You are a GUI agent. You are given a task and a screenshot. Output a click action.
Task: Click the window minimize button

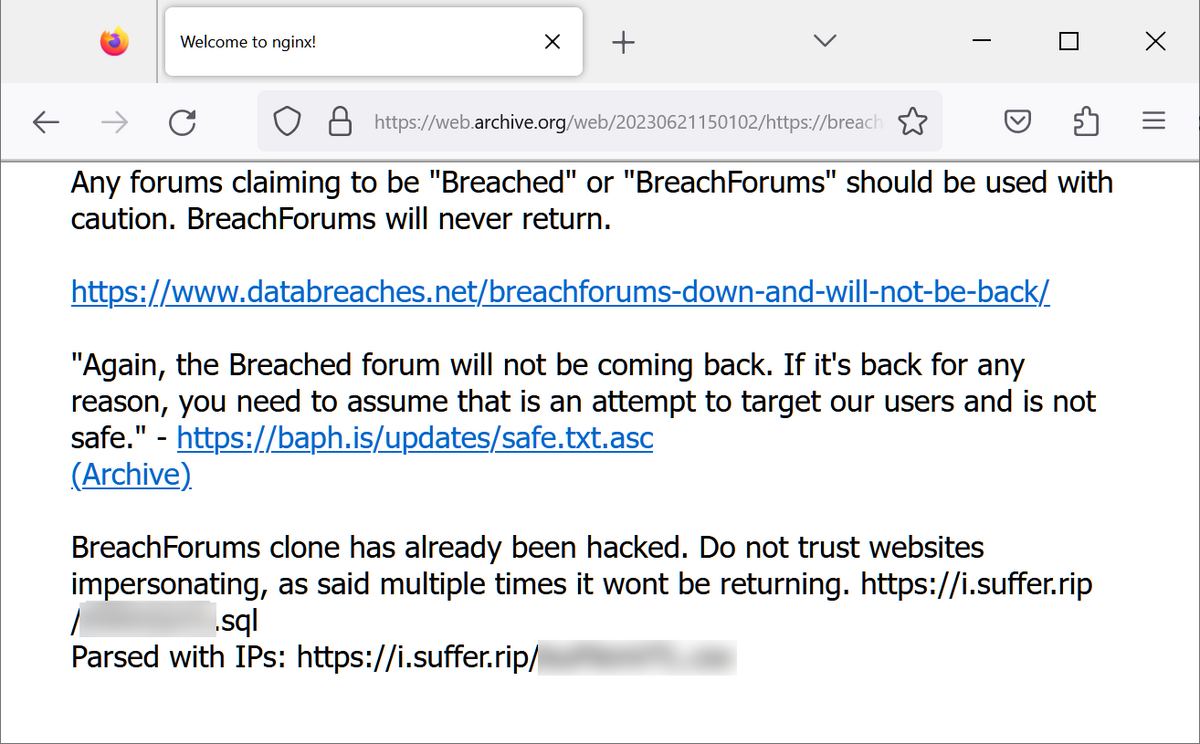click(x=981, y=41)
